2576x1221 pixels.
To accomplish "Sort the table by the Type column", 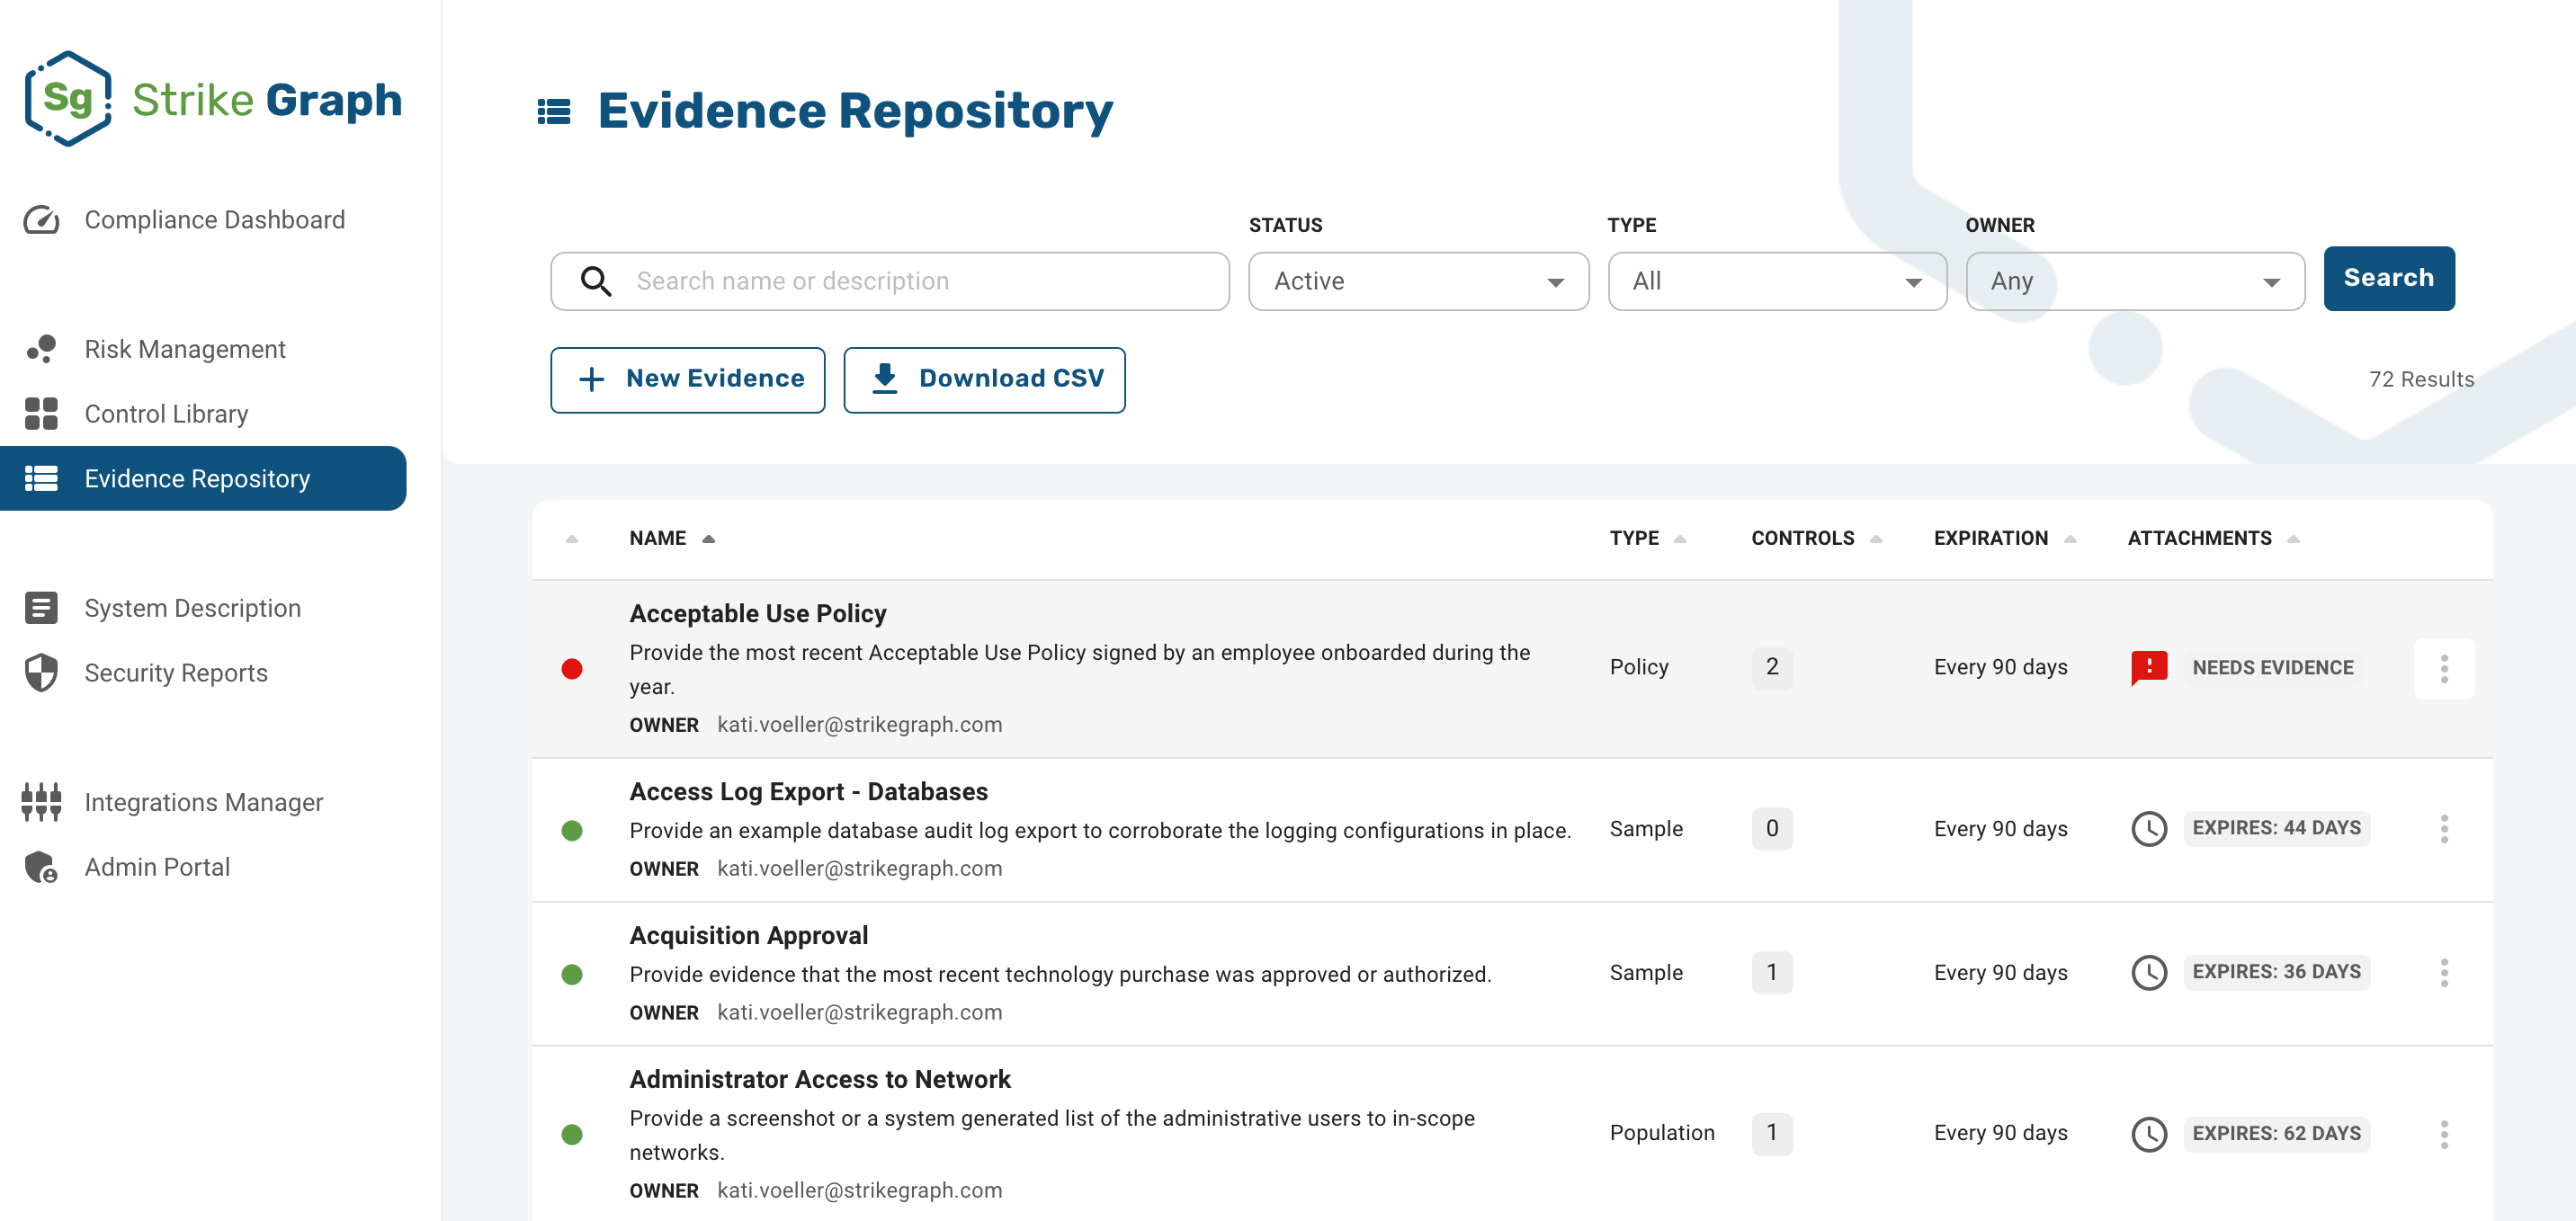I will (x=1647, y=539).
